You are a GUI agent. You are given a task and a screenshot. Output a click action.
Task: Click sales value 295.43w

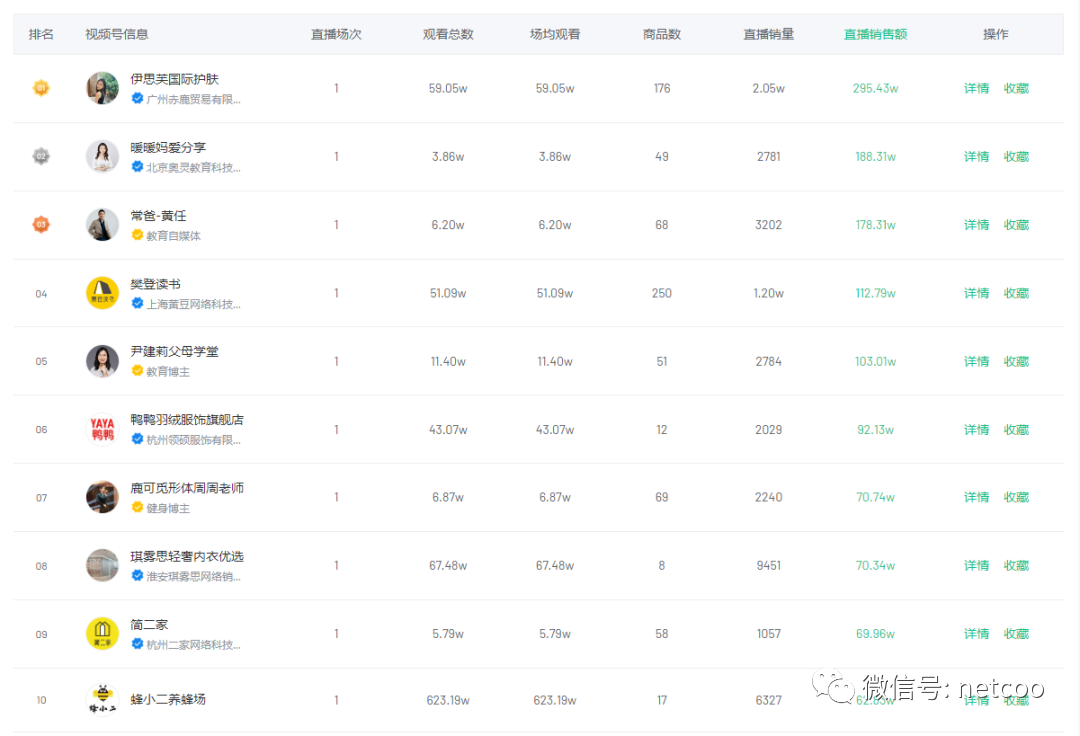875,88
